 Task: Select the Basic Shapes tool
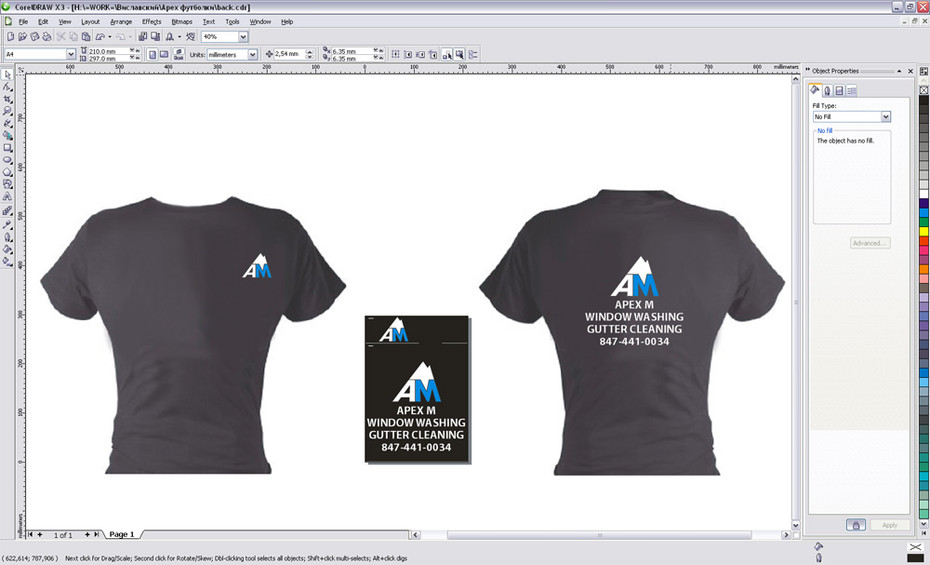7,184
